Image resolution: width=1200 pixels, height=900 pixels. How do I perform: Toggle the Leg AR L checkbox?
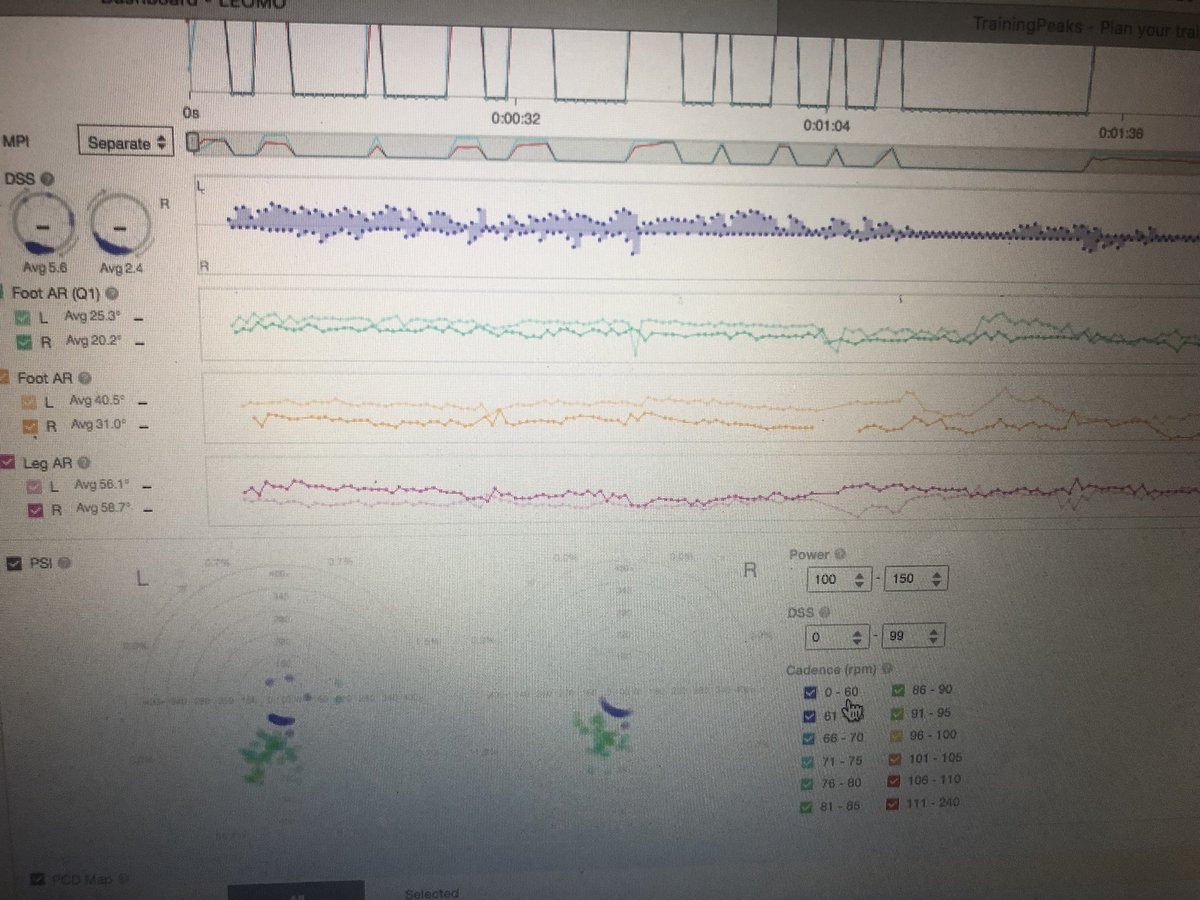tap(32, 485)
